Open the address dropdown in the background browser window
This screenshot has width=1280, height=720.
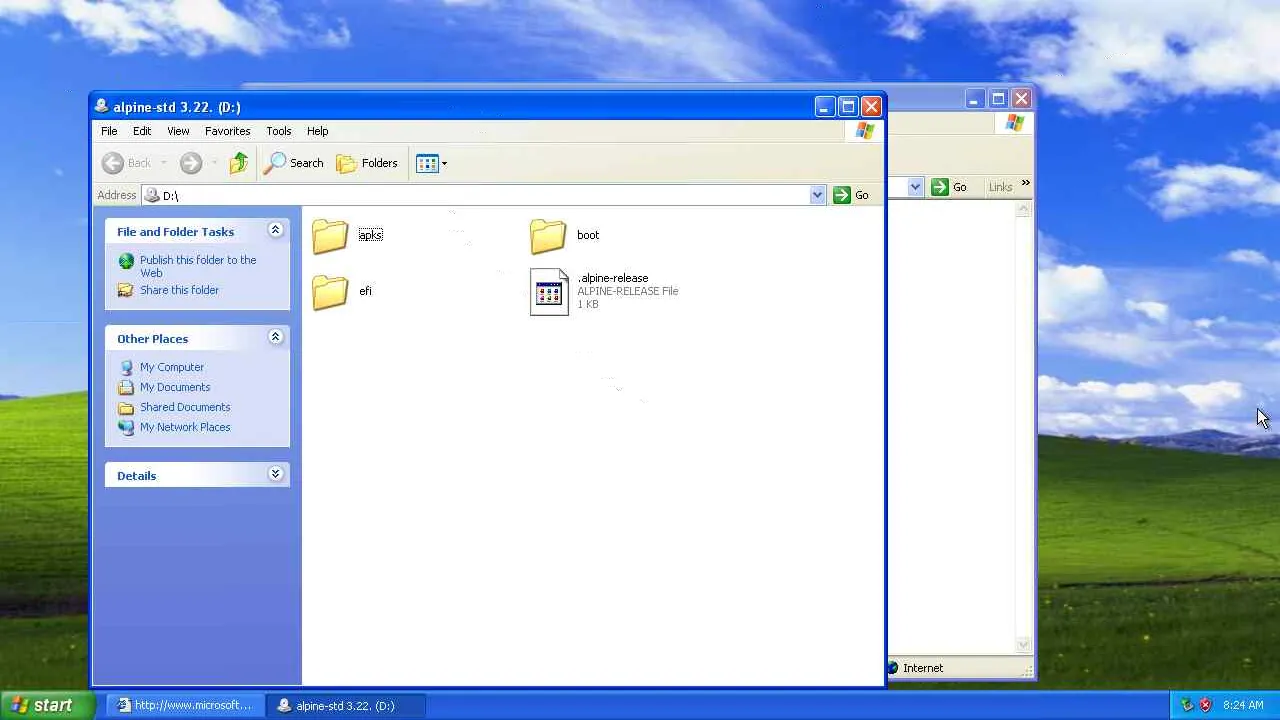click(915, 187)
